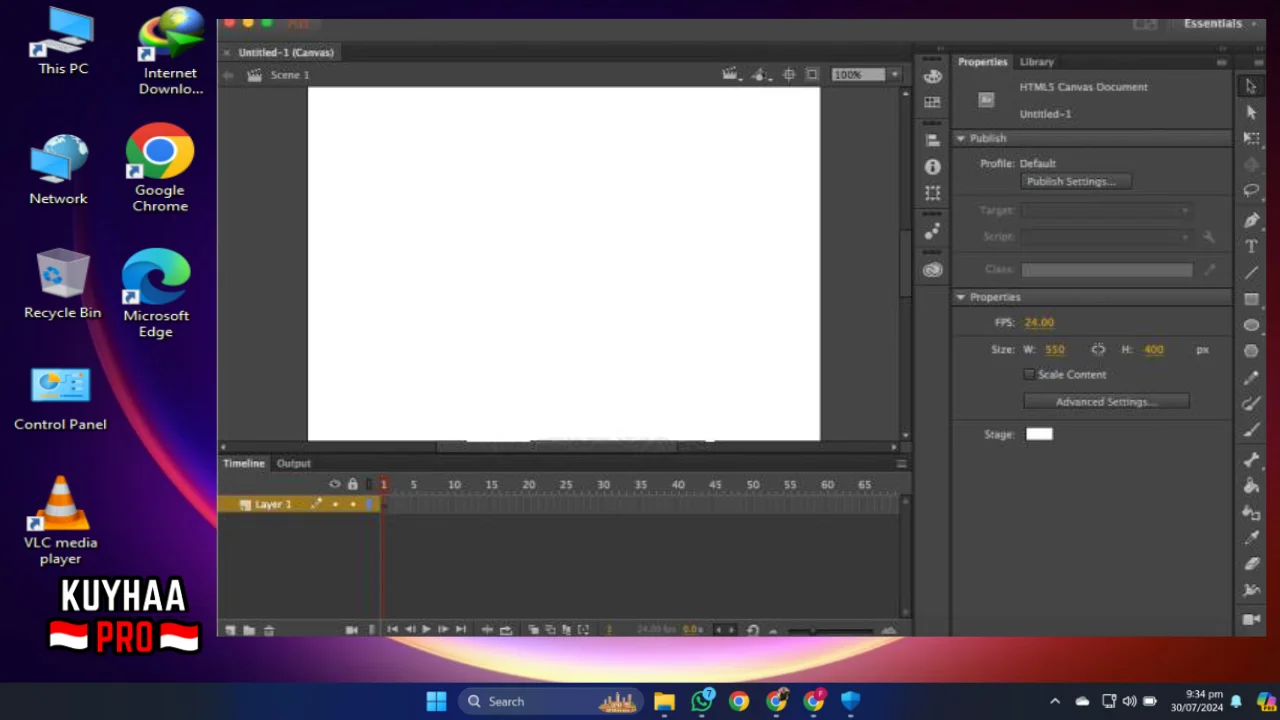The width and height of the screenshot is (1280, 720).
Task: Toggle Layer 1 outline color square
Action: (368, 504)
